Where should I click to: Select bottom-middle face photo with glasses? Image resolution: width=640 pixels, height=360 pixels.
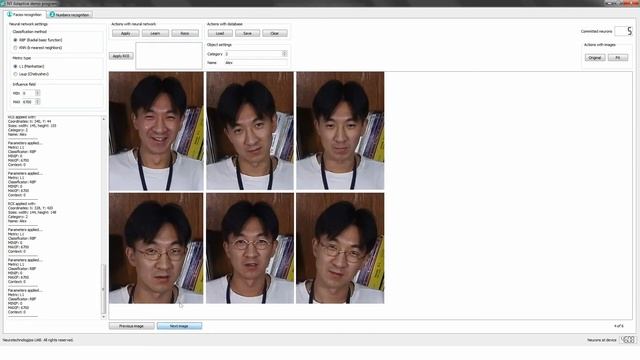coord(250,248)
